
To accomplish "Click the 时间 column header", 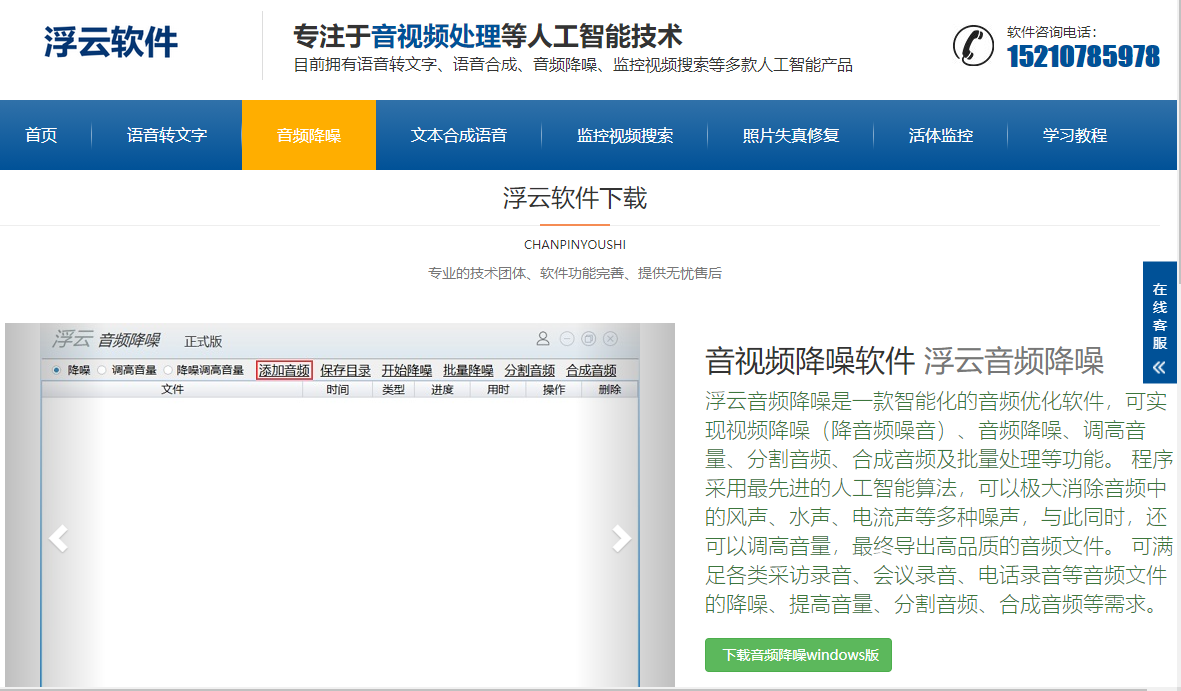I will coord(337,390).
